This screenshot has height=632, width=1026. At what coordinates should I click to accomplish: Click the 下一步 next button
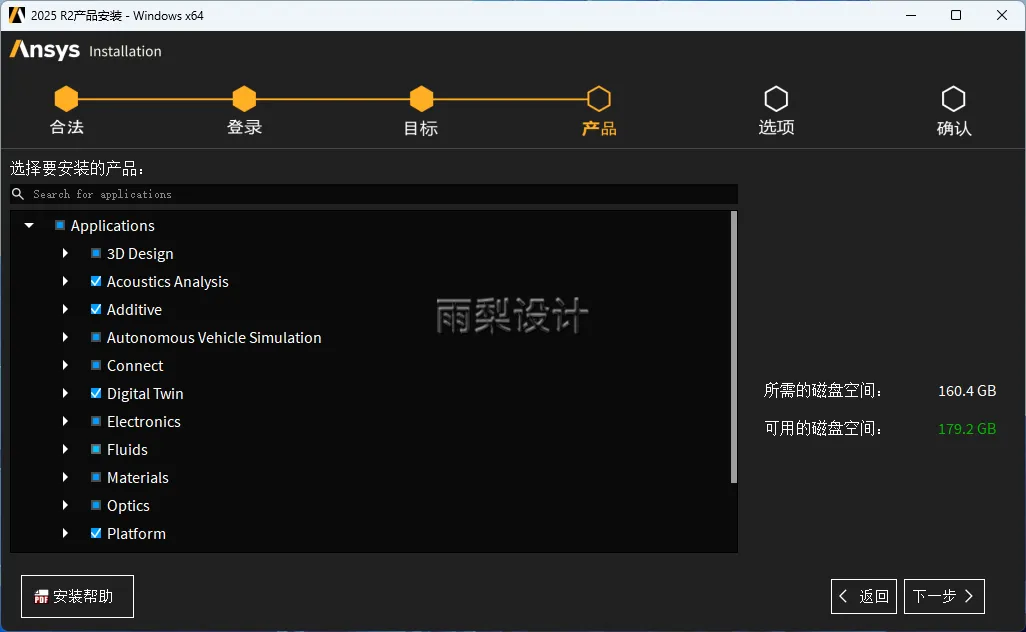[944, 596]
